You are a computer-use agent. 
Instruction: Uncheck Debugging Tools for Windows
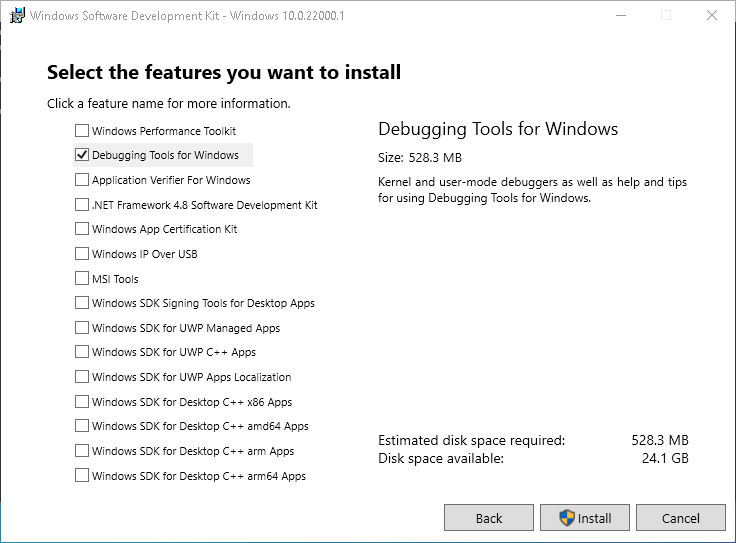pos(82,155)
